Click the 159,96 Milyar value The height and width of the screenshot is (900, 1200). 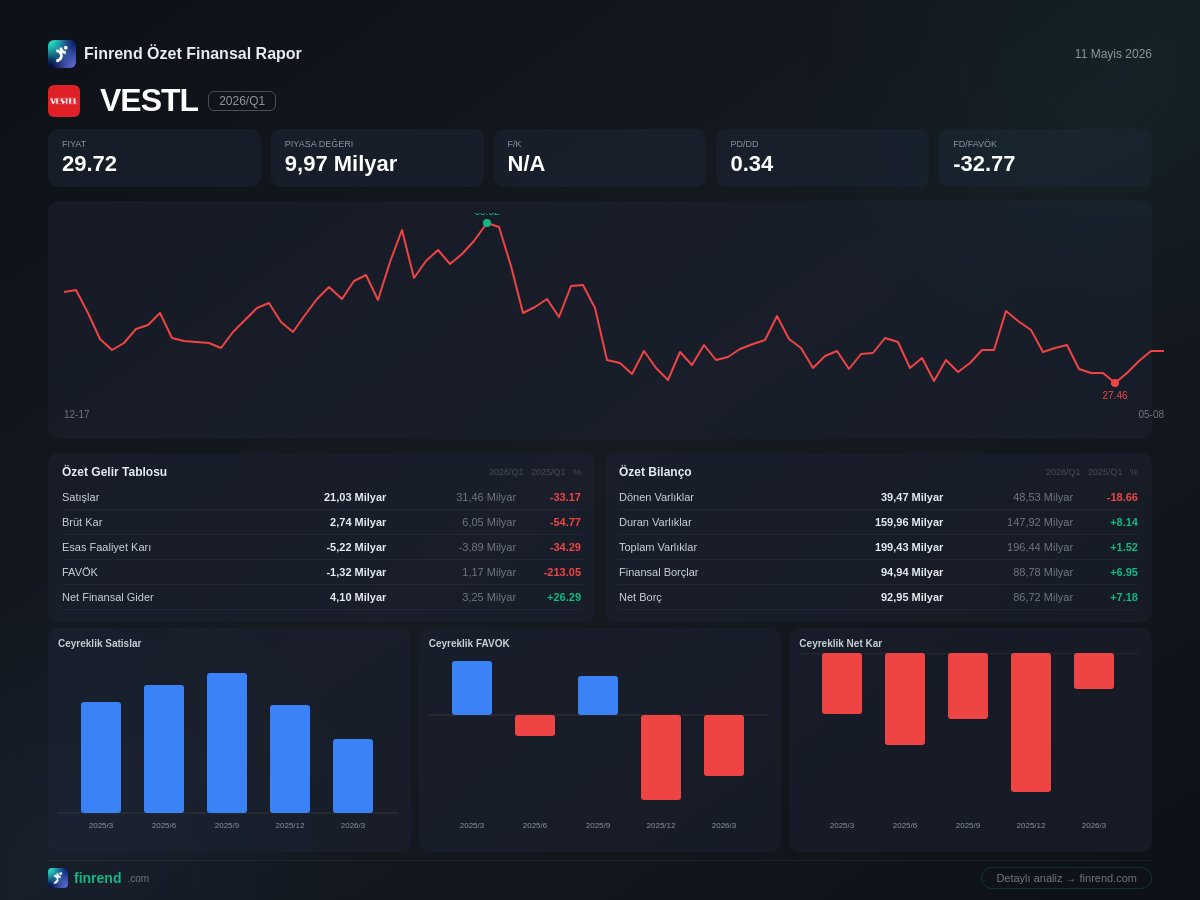[909, 522]
